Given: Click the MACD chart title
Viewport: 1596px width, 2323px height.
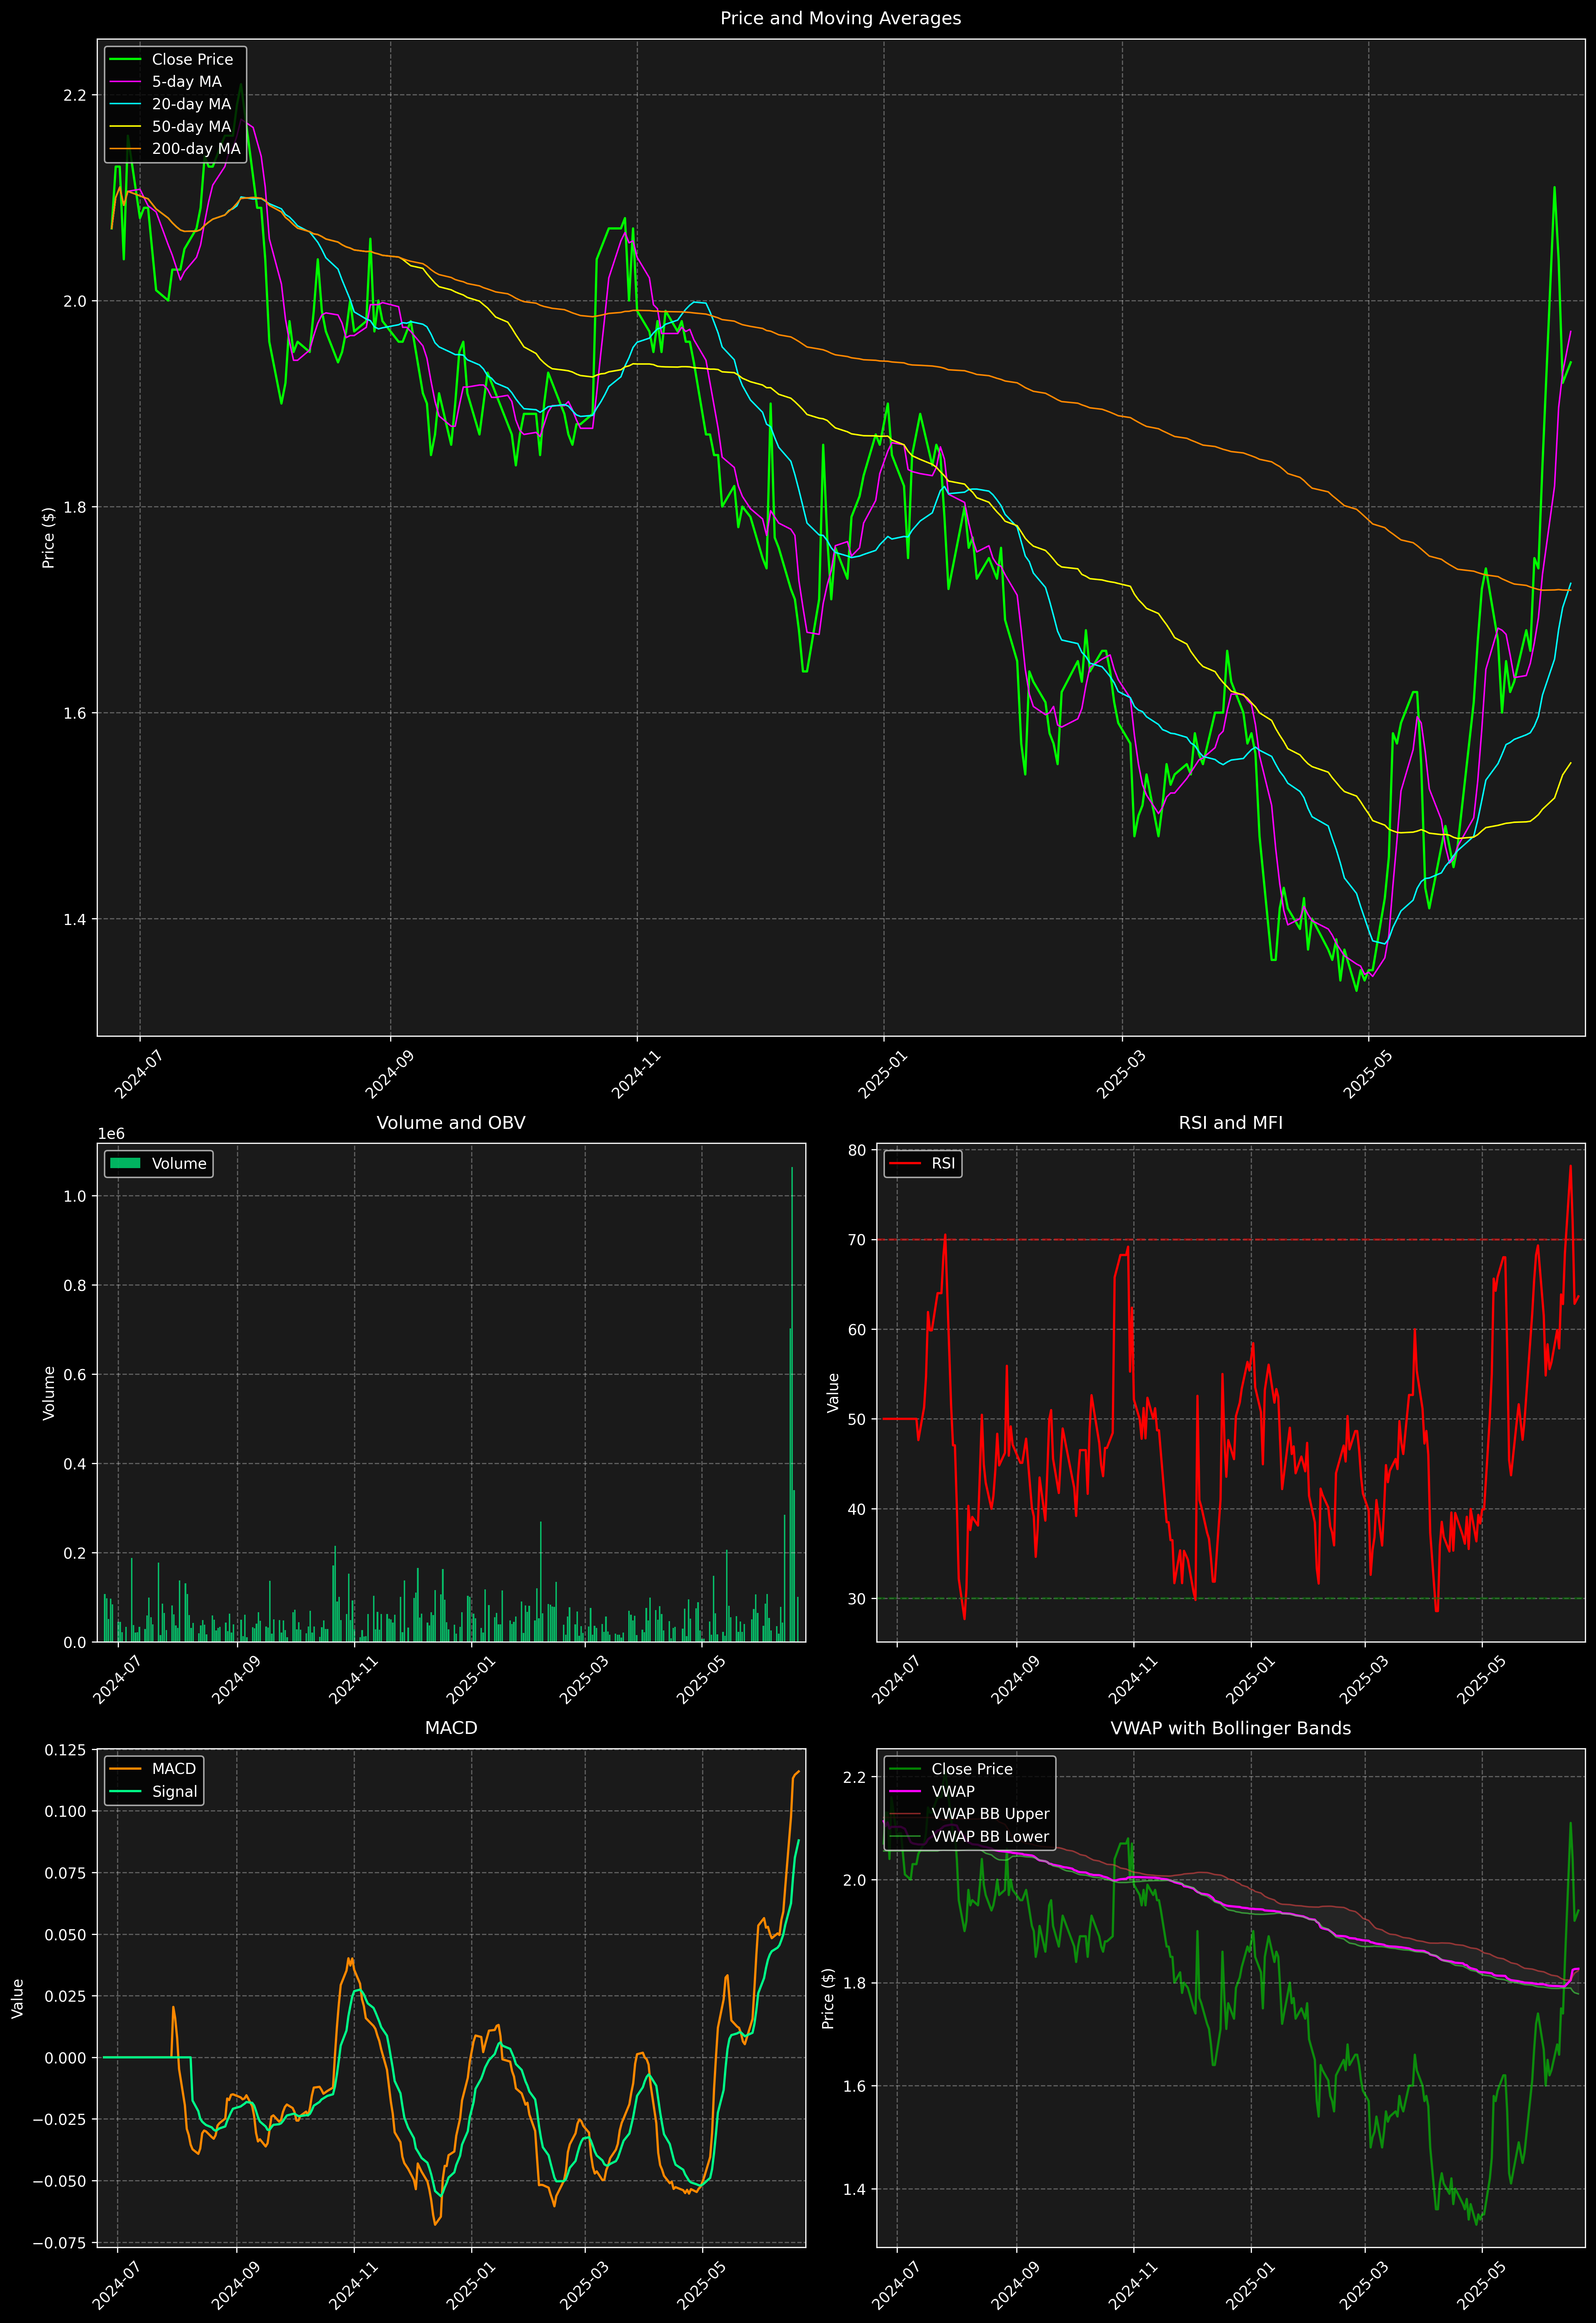Looking at the screenshot, I should pos(451,1728).
